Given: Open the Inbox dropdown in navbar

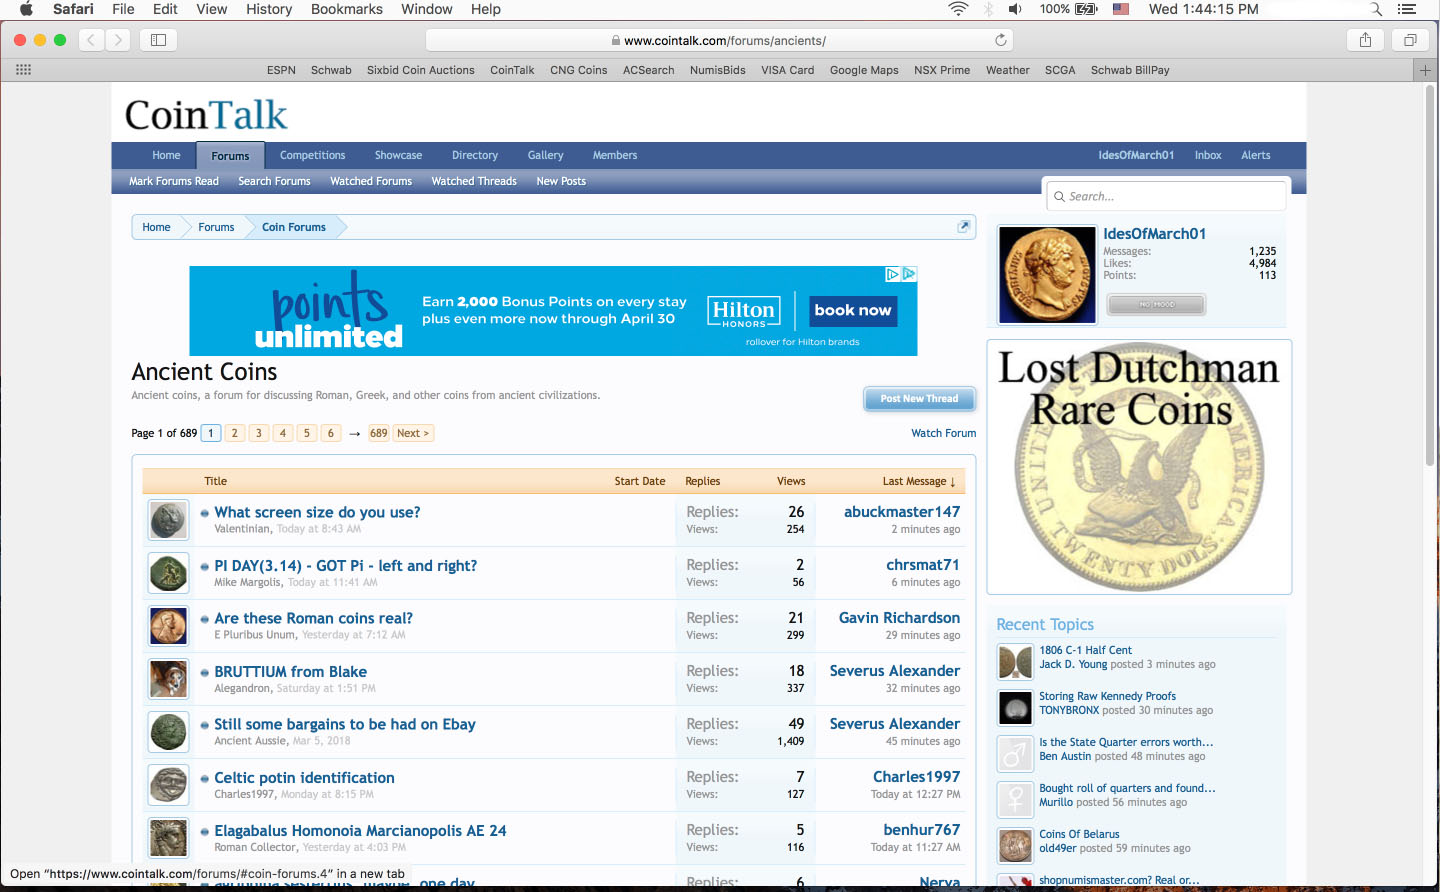Looking at the screenshot, I should click(x=1208, y=155).
